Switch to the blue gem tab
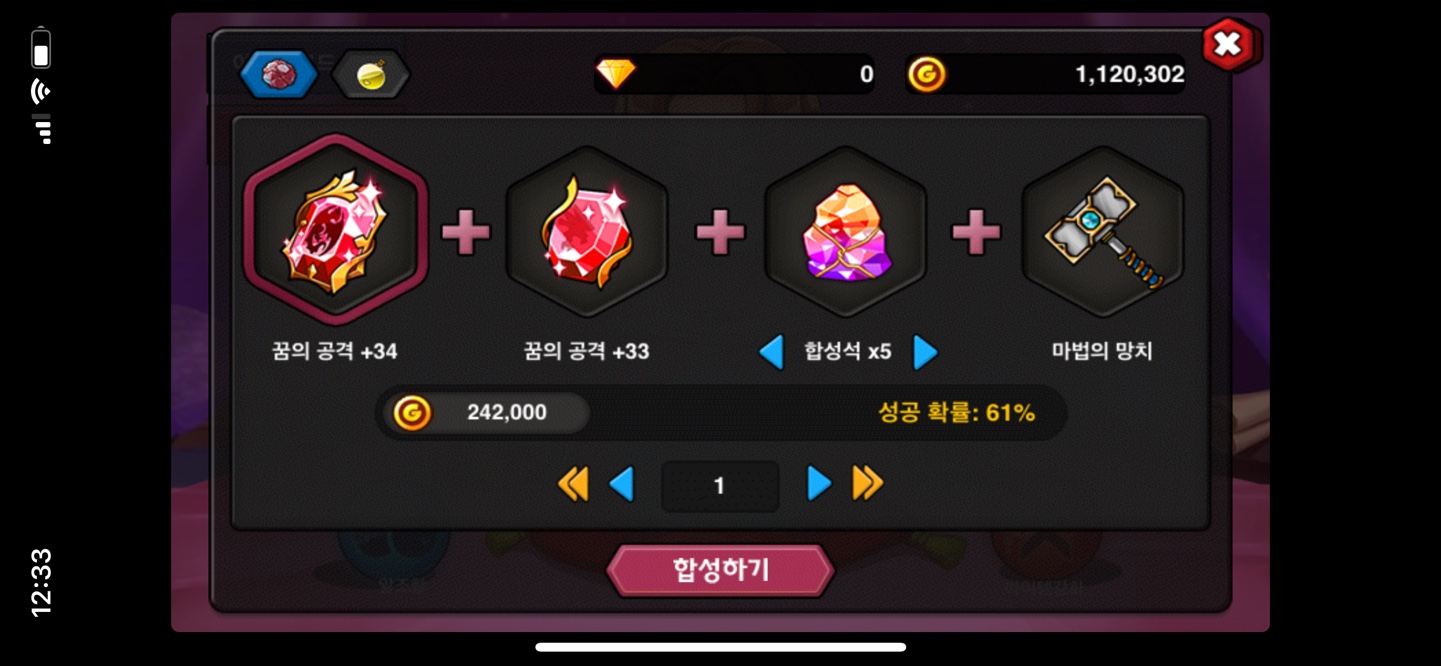1441x666 pixels. pyautogui.click(x=279, y=74)
